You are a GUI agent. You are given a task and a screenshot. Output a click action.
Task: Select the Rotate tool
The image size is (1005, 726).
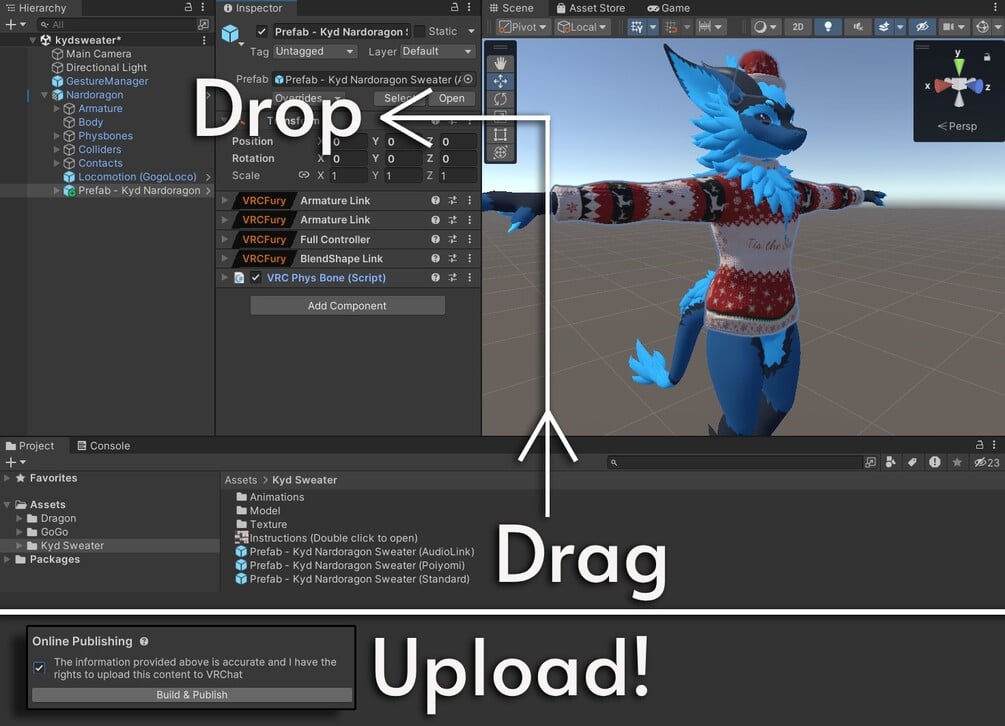[x=500, y=99]
